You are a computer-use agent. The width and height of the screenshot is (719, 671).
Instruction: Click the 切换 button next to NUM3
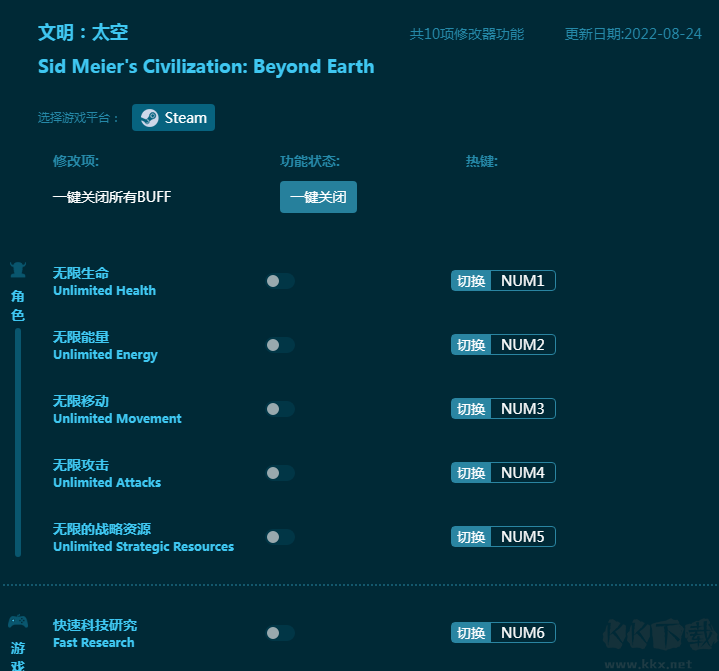pos(471,409)
